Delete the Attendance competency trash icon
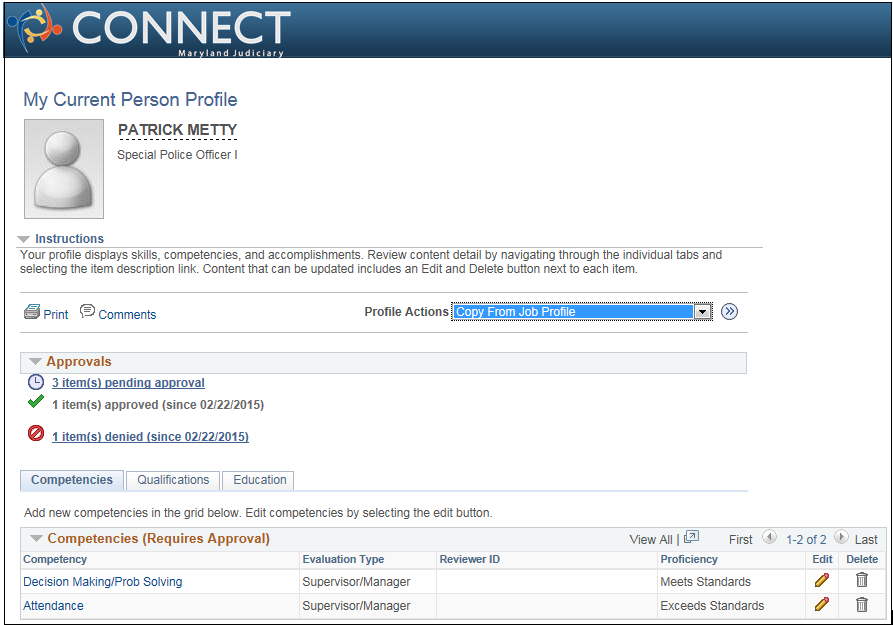 pyautogui.click(x=862, y=604)
